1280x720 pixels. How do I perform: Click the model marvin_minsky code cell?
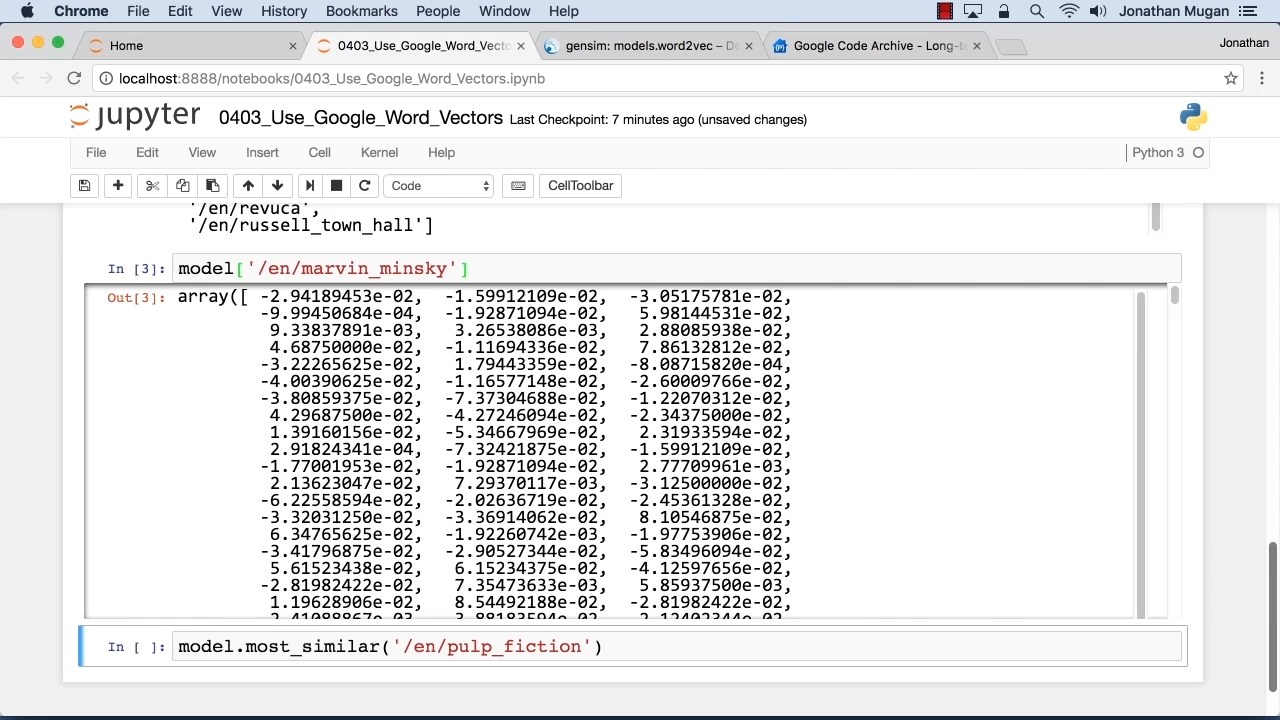pyautogui.click(x=678, y=269)
